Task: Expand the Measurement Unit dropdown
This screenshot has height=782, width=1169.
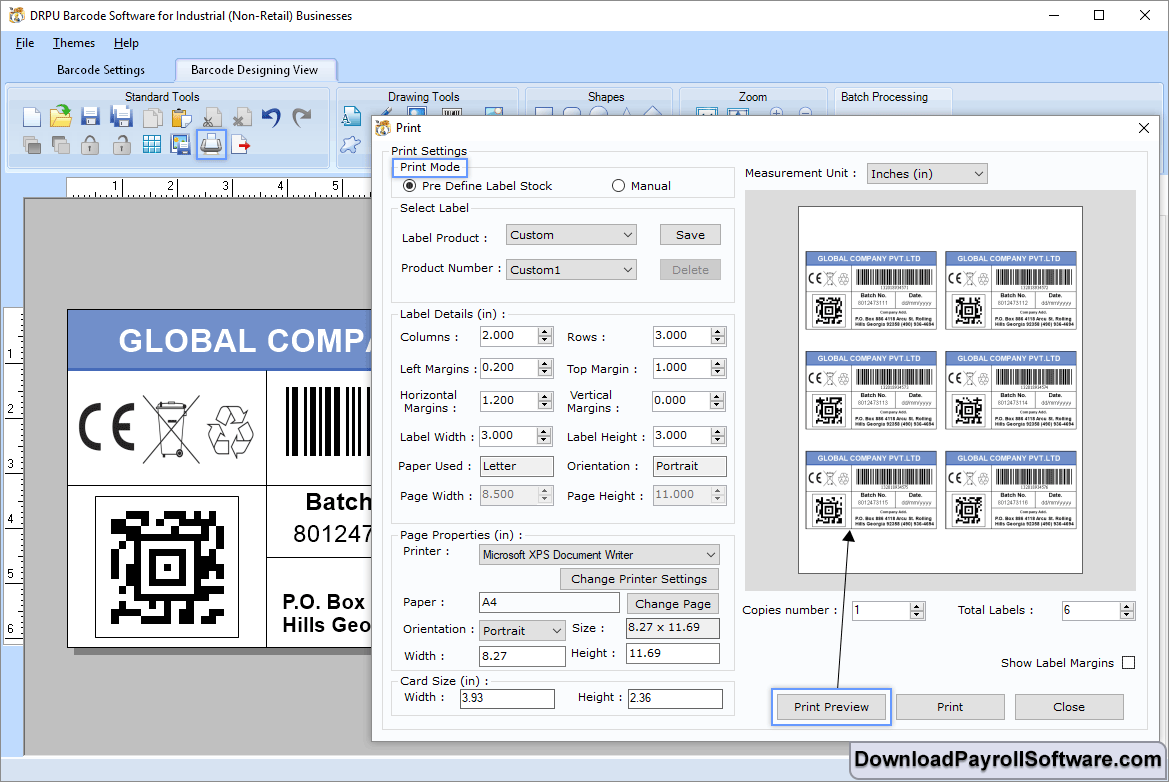Action: (926, 174)
